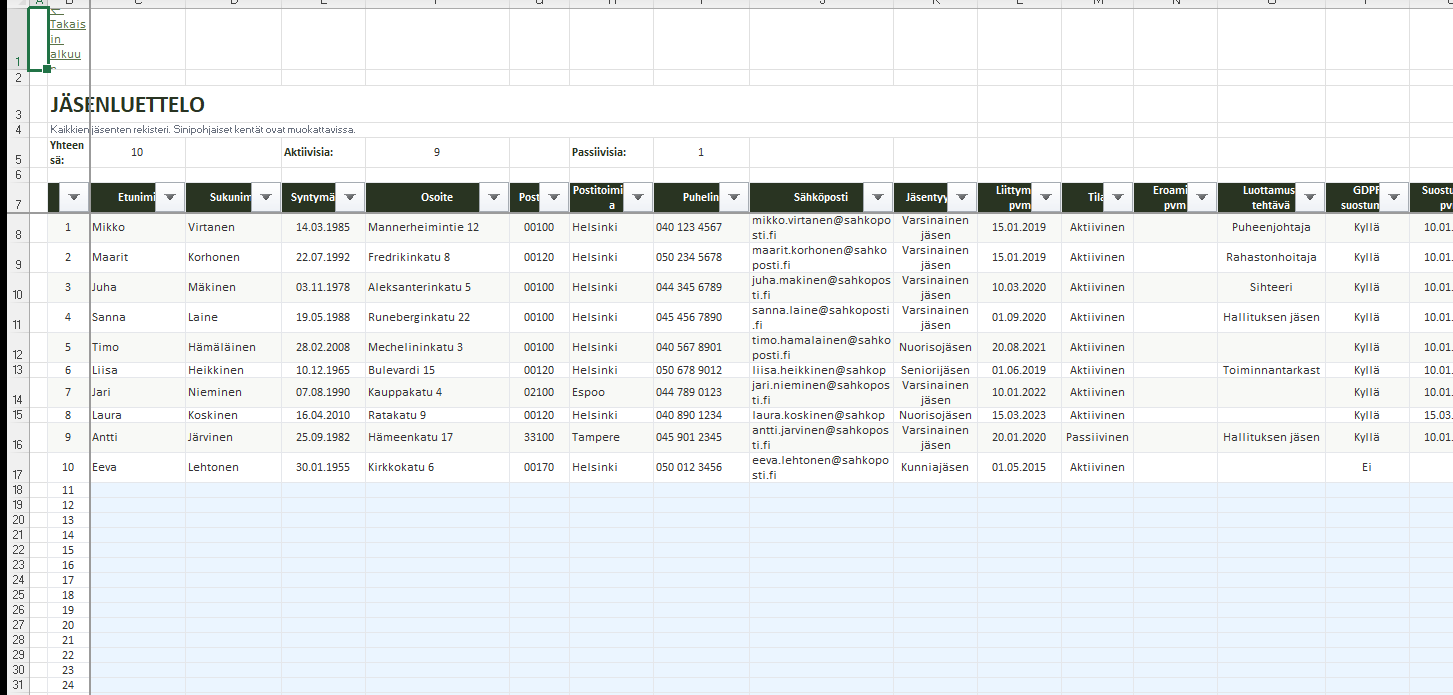
Task: Follow the 'Takaisin alkuun' hyperlink
Action: coord(66,39)
